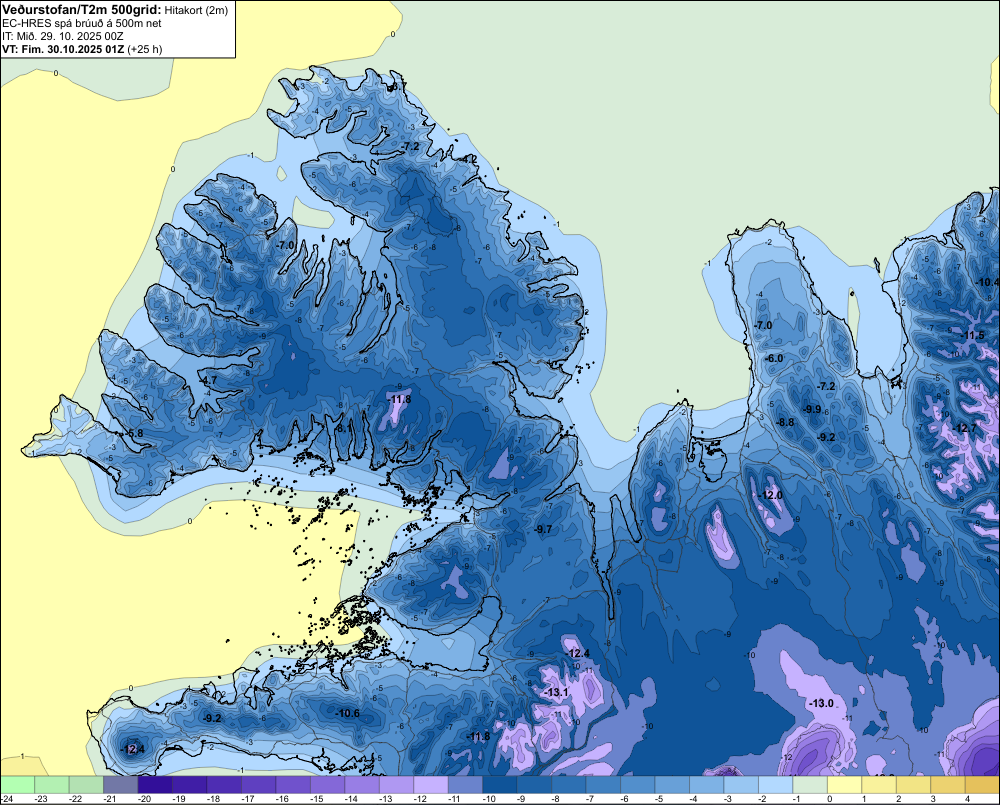Select the pale yellow legend swatch at 0

844,784
